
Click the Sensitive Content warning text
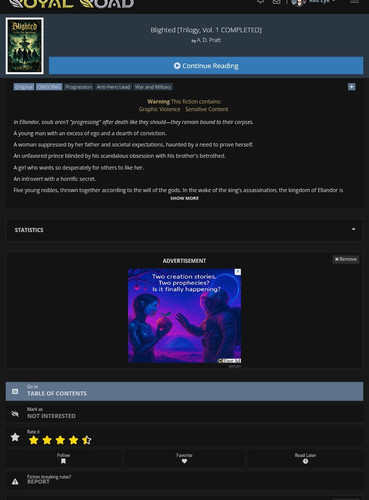pyautogui.click(x=207, y=109)
